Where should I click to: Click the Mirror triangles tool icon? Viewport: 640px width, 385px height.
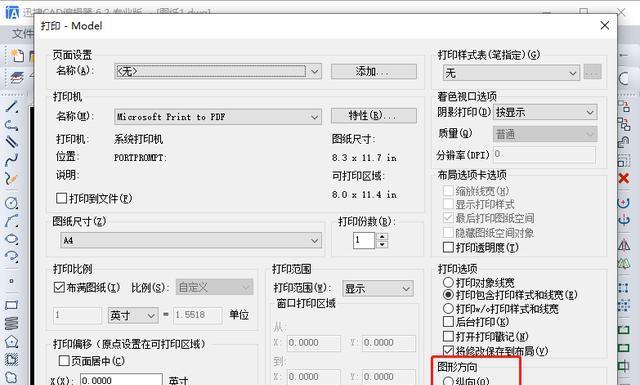tap(624, 245)
